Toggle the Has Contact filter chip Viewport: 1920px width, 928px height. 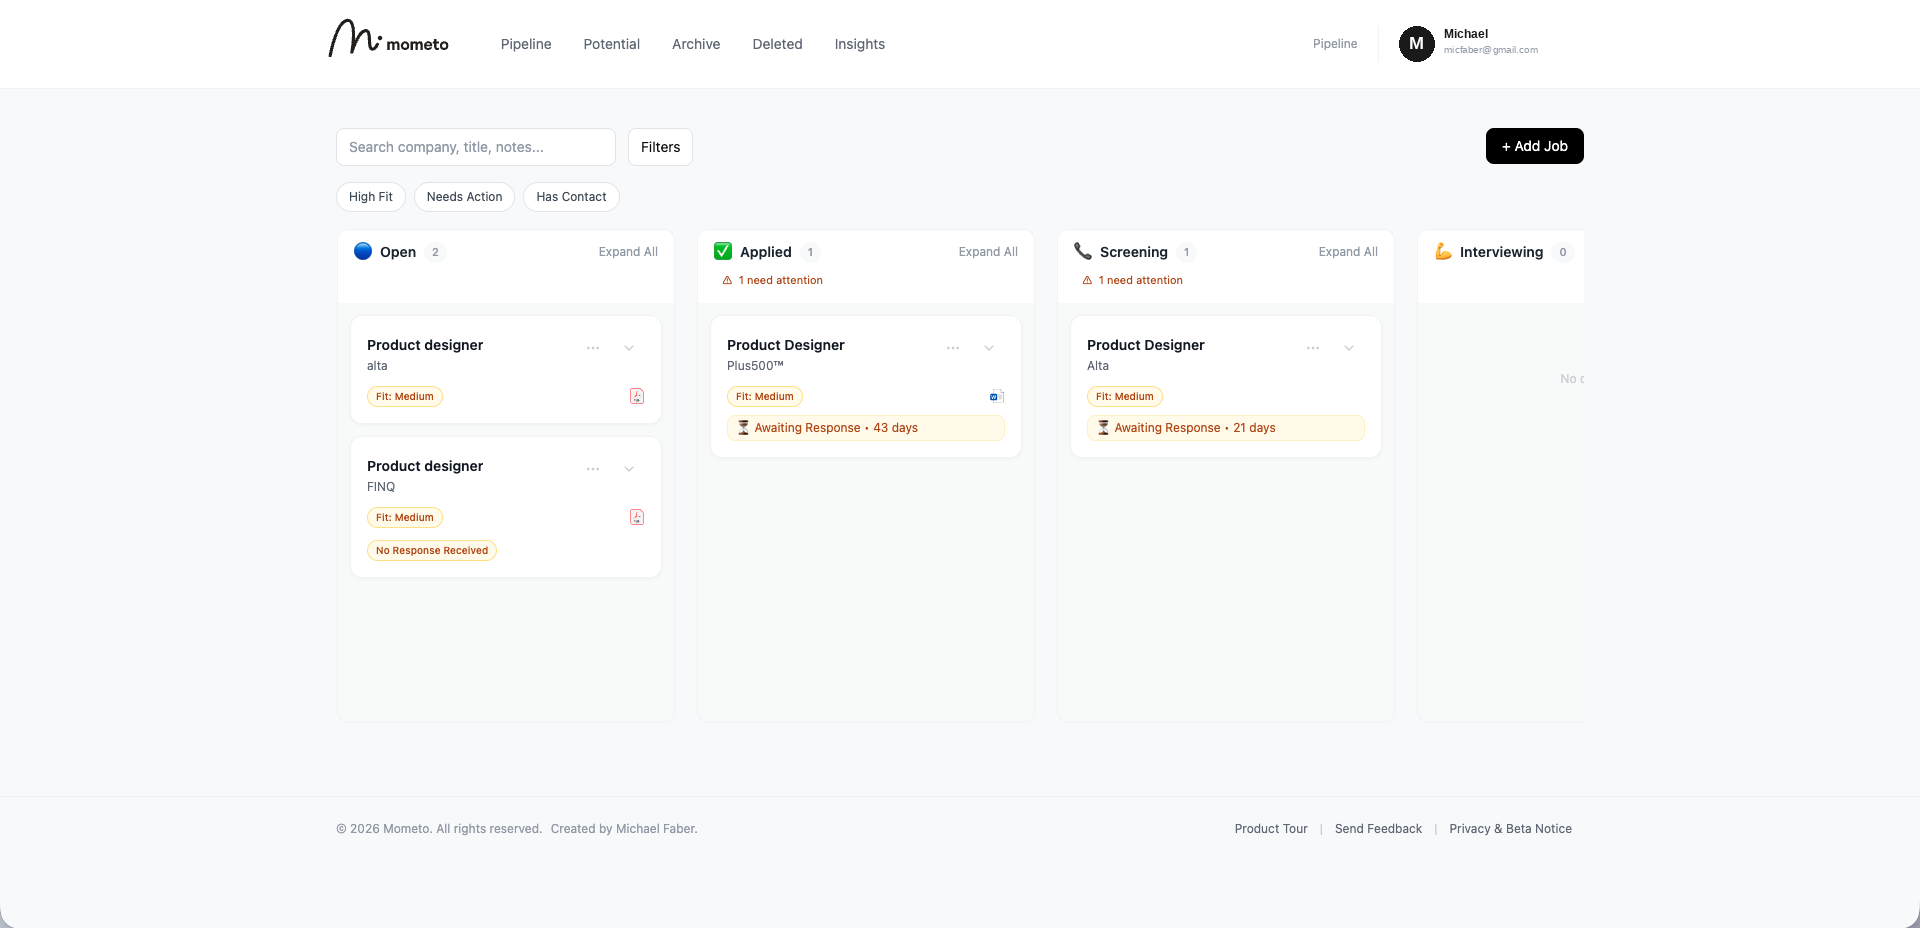(571, 197)
